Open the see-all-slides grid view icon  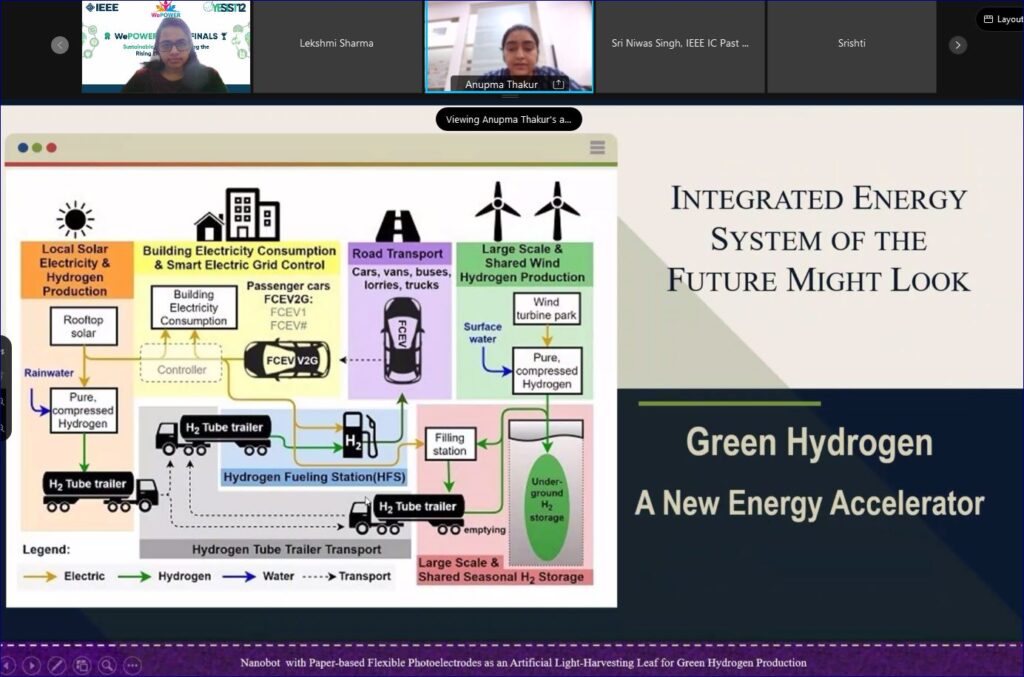click(x=82, y=665)
